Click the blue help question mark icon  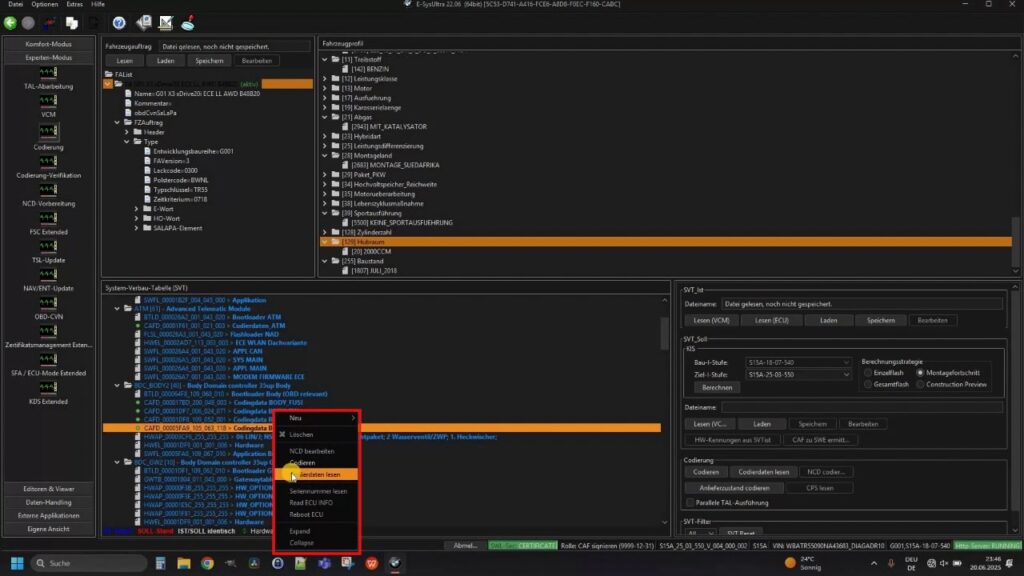119,22
